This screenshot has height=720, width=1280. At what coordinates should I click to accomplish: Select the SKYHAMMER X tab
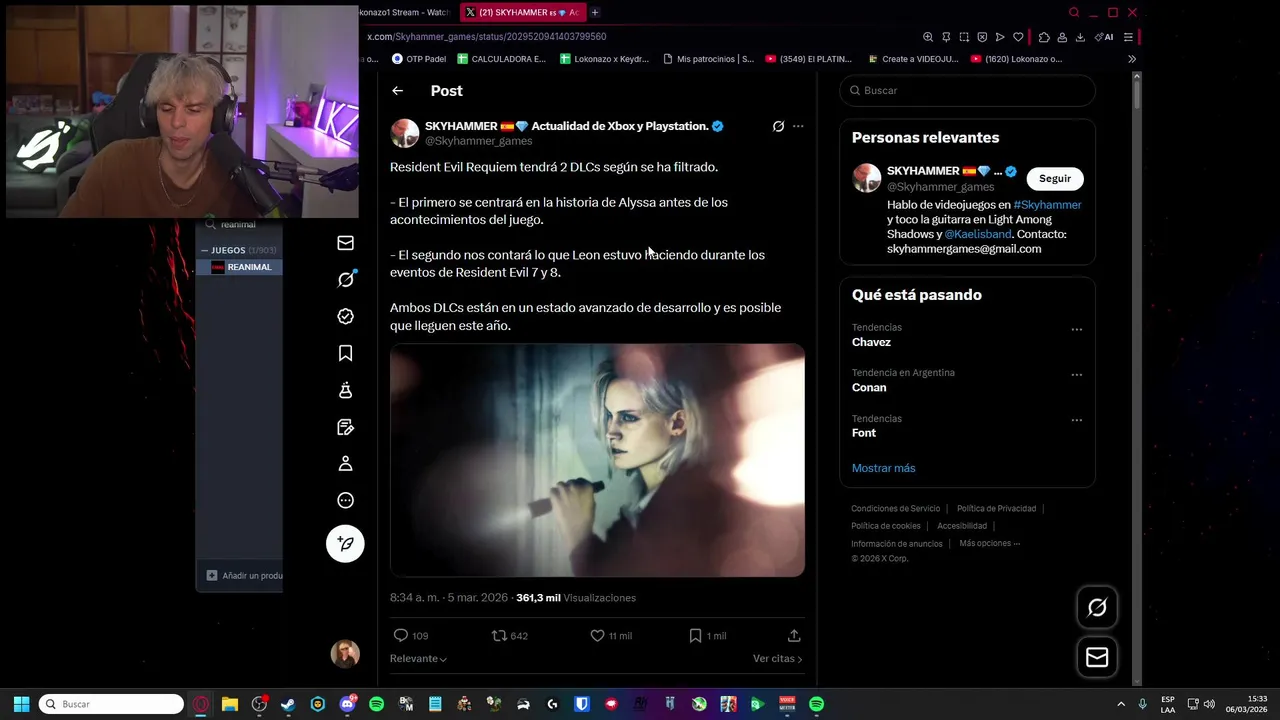(x=521, y=12)
